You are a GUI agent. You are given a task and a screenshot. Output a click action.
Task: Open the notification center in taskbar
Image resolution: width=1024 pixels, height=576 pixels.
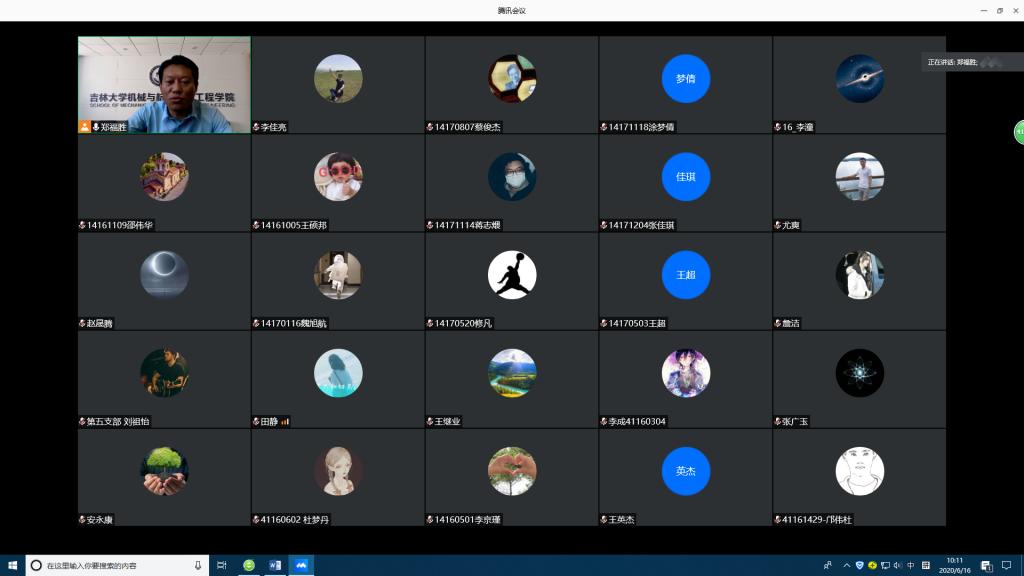(985, 565)
